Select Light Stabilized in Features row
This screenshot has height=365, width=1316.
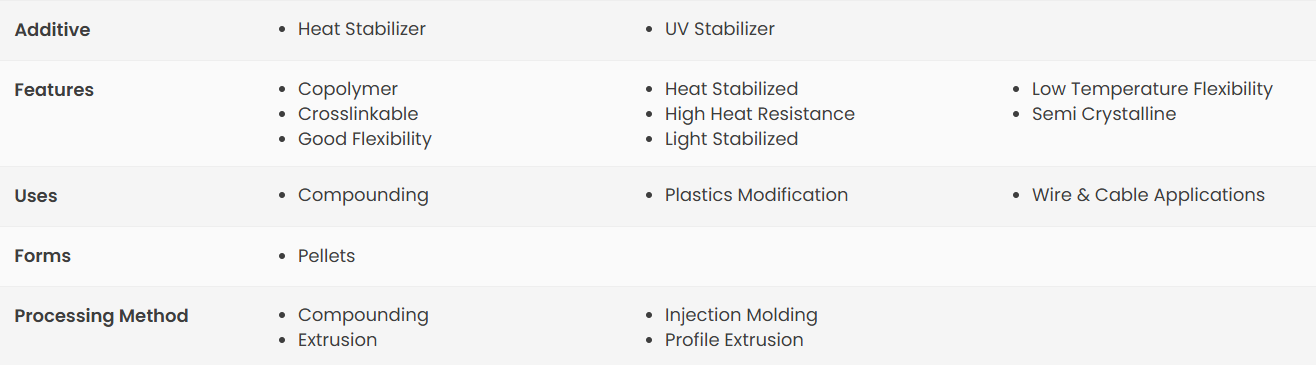click(732, 139)
